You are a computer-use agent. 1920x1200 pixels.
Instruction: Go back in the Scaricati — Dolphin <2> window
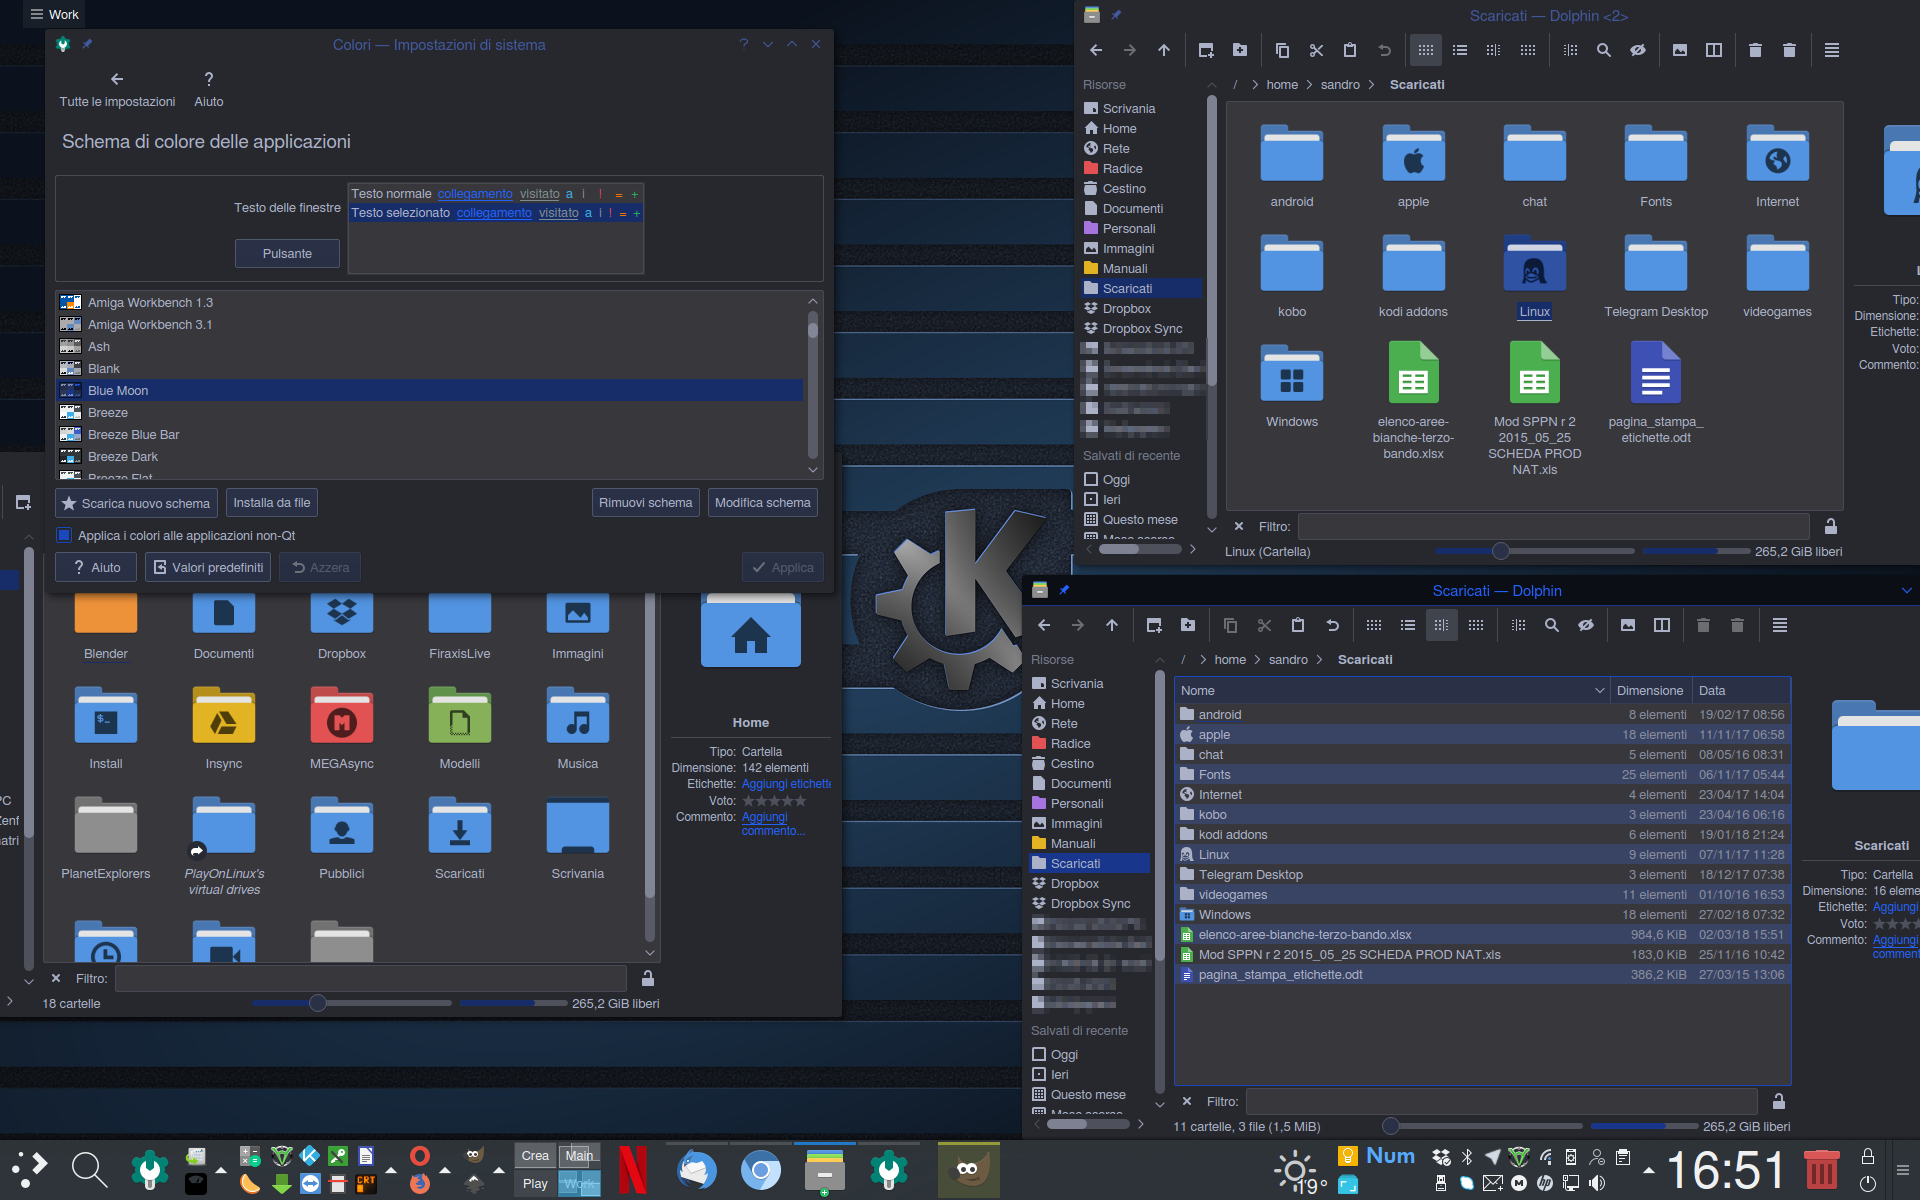[1096, 50]
